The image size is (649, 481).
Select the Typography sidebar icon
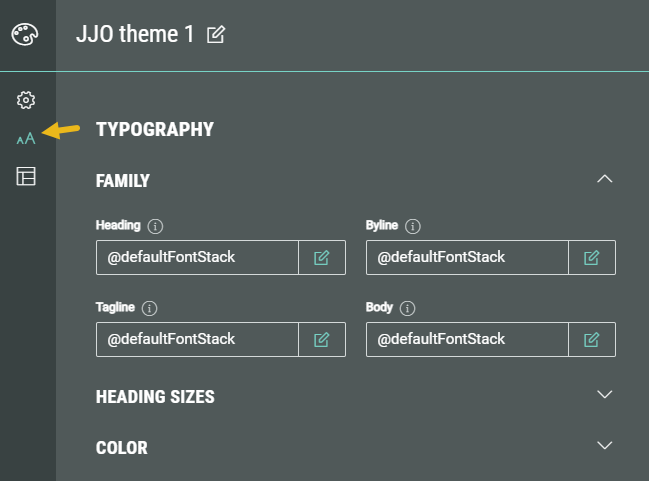[x=26, y=138]
